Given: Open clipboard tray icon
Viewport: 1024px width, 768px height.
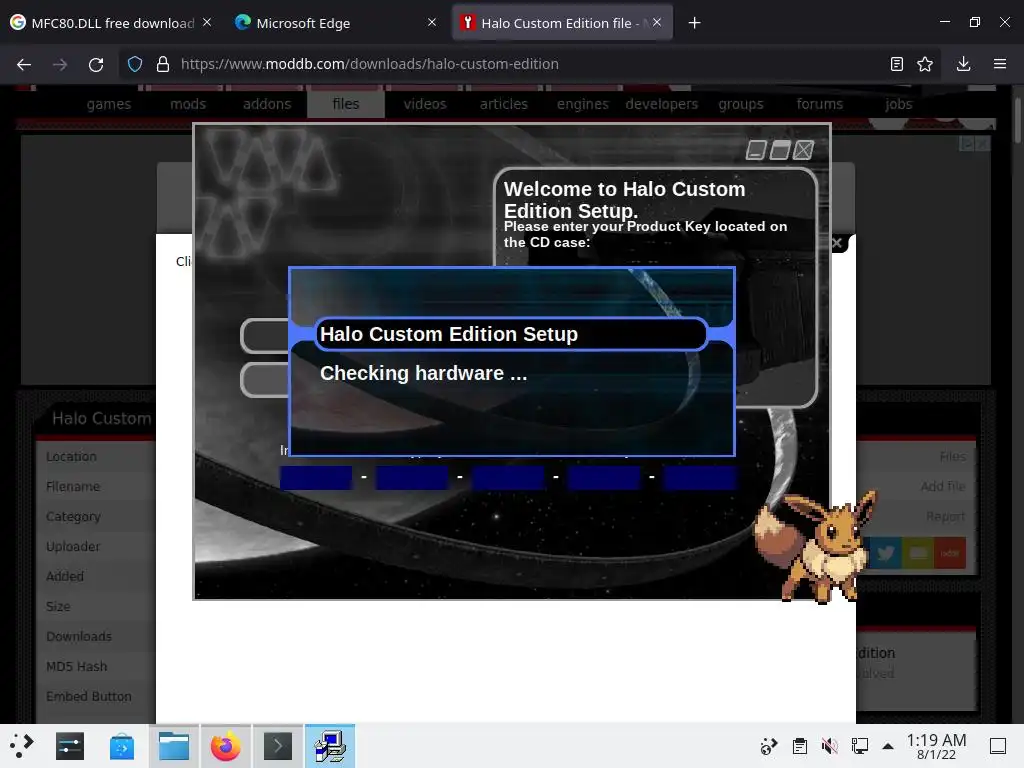Looking at the screenshot, I should (799, 745).
